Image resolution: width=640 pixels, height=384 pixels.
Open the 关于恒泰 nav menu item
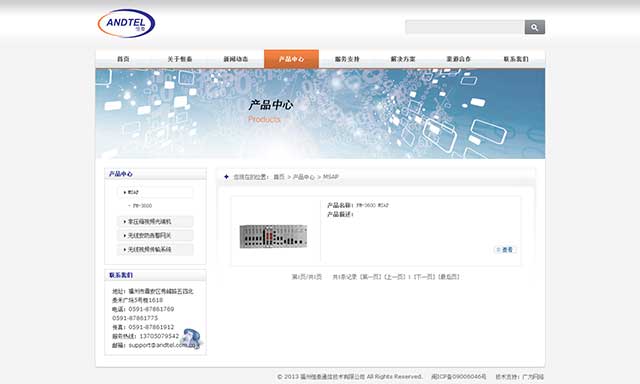tap(180, 59)
